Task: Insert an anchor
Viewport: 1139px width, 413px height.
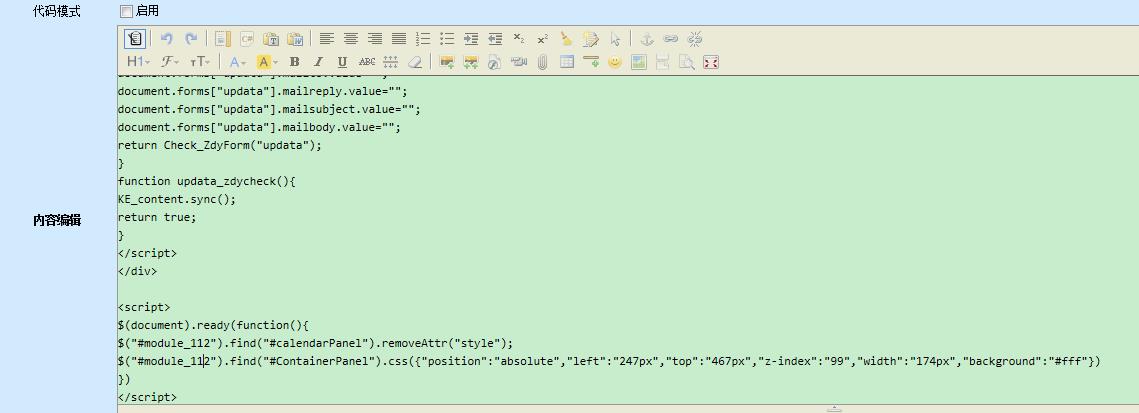Action: pyautogui.click(x=646, y=39)
